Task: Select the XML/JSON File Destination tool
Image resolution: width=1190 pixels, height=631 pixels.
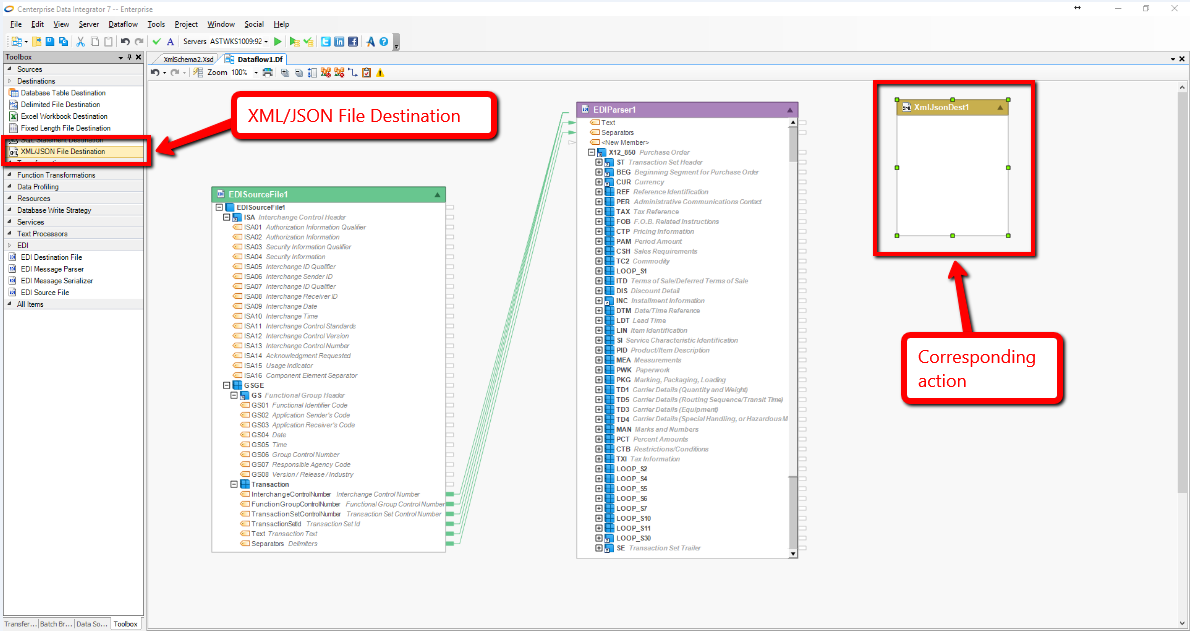Action: point(65,152)
